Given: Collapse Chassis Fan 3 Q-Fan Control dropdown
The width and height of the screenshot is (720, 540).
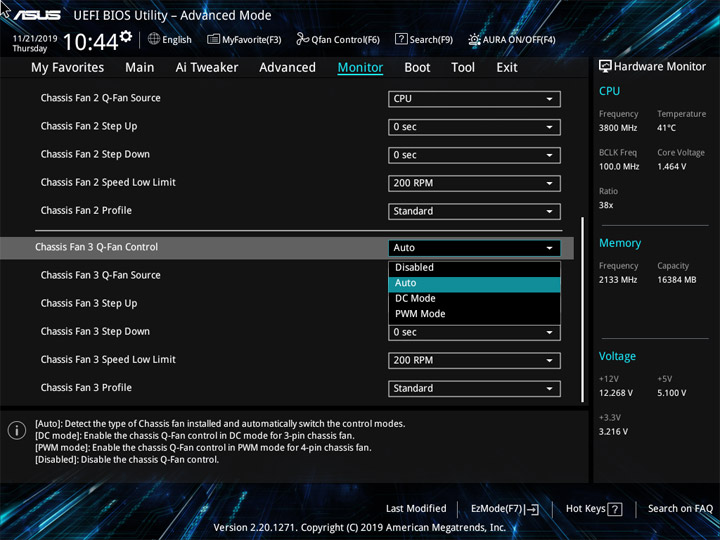Looking at the screenshot, I should pos(474,248).
